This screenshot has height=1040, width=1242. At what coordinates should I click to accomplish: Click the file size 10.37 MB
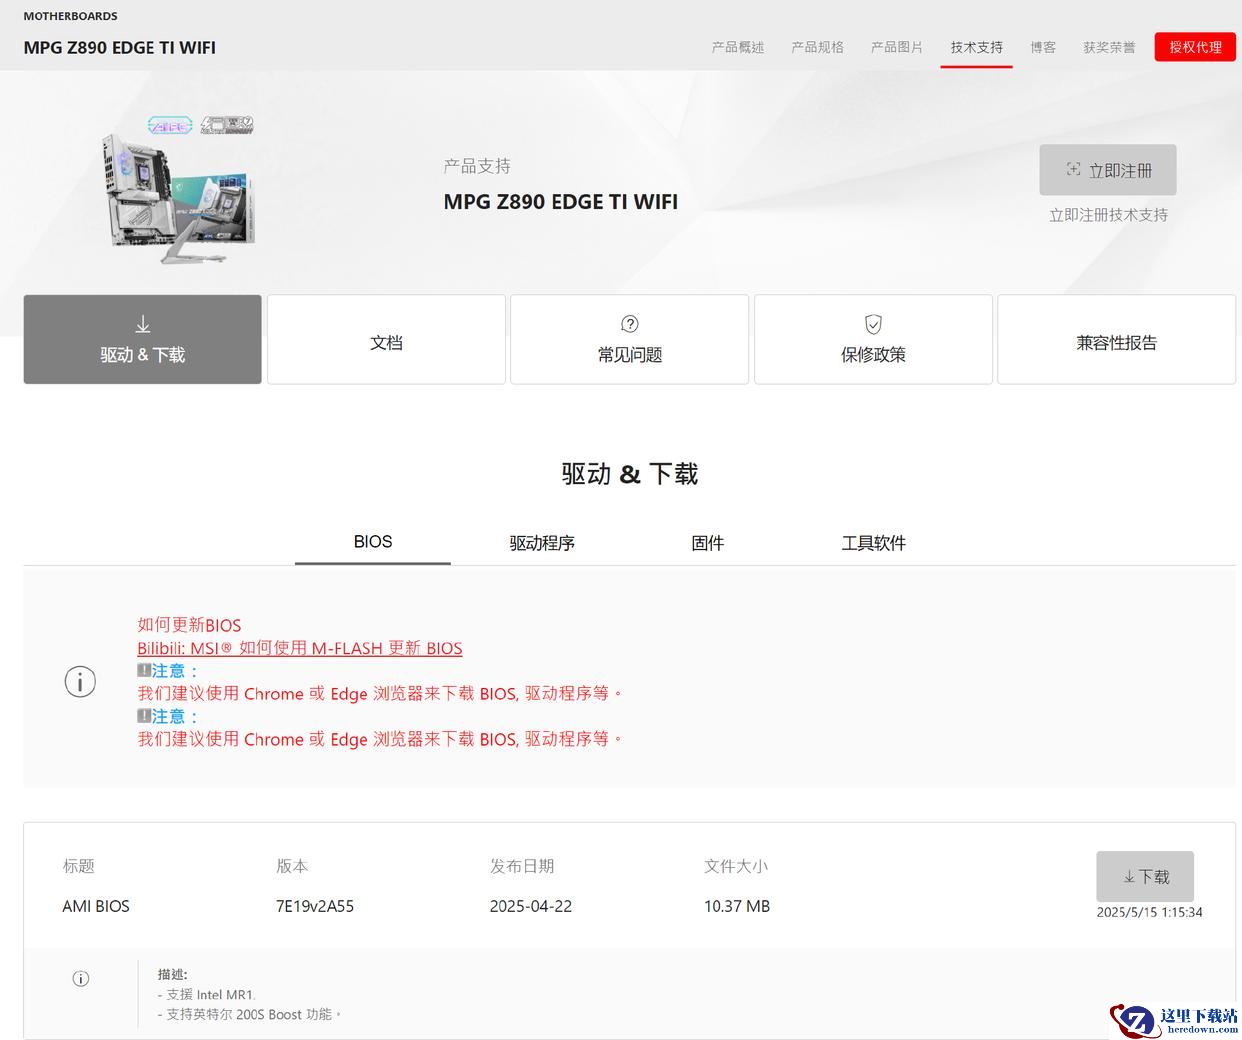point(737,906)
